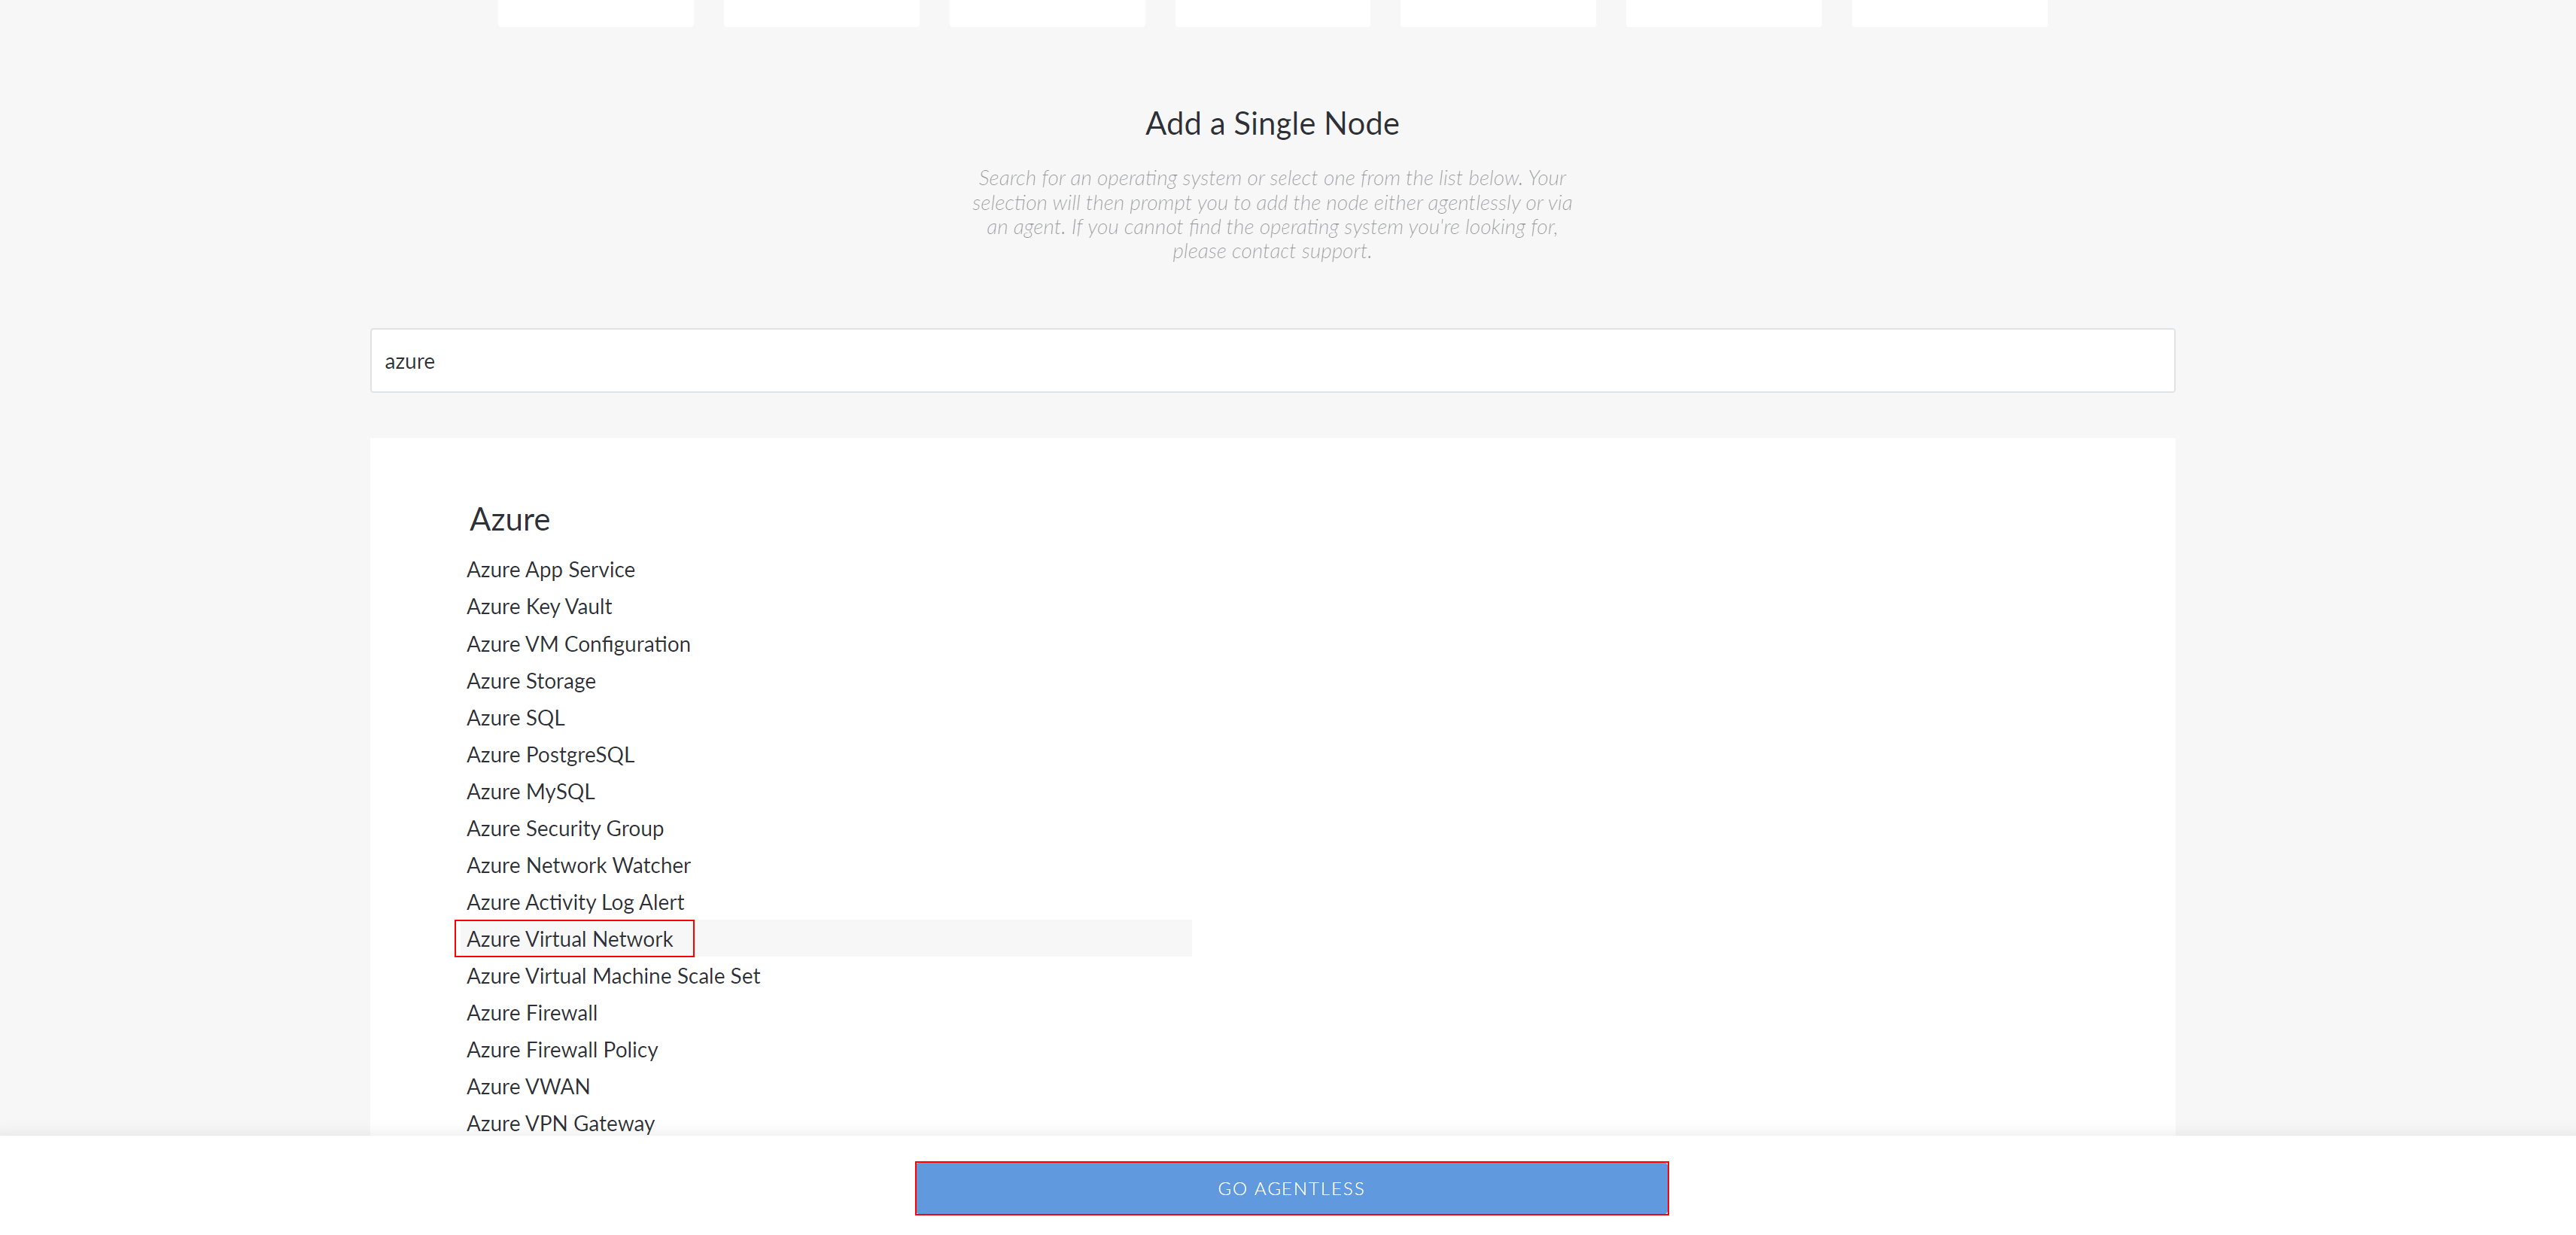Open Azure Storage option

tap(531, 681)
